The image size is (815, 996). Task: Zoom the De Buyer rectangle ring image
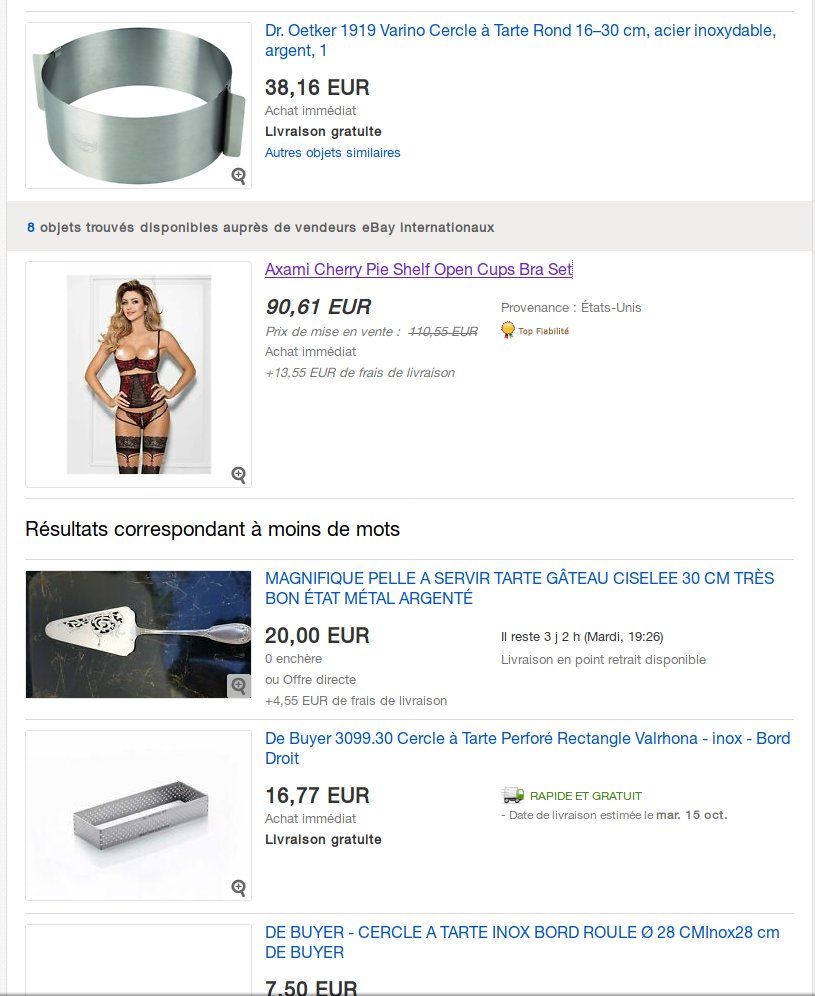click(238, 887)
